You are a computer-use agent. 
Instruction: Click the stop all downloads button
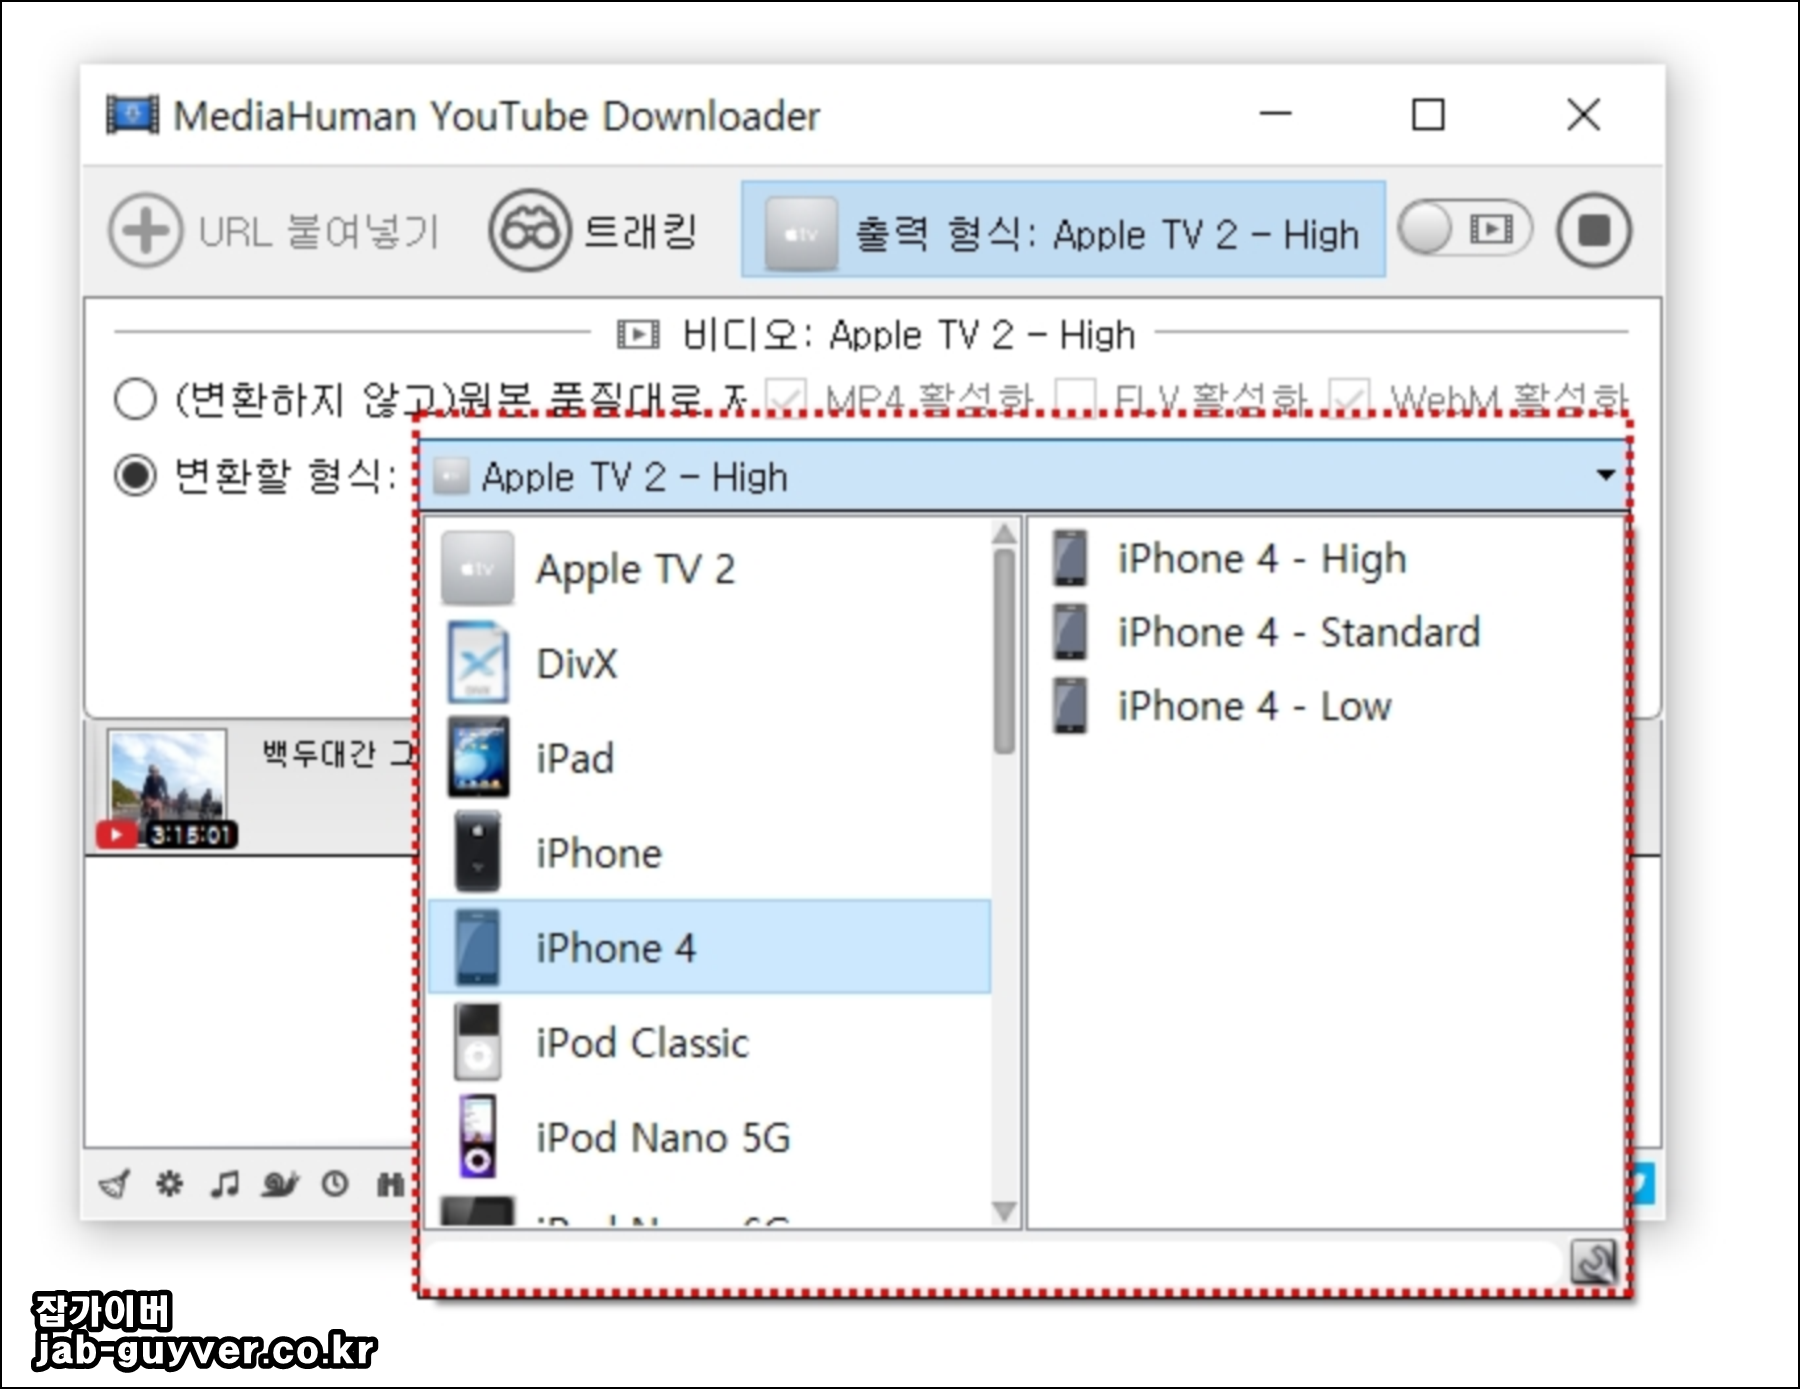pos(1593,230)
